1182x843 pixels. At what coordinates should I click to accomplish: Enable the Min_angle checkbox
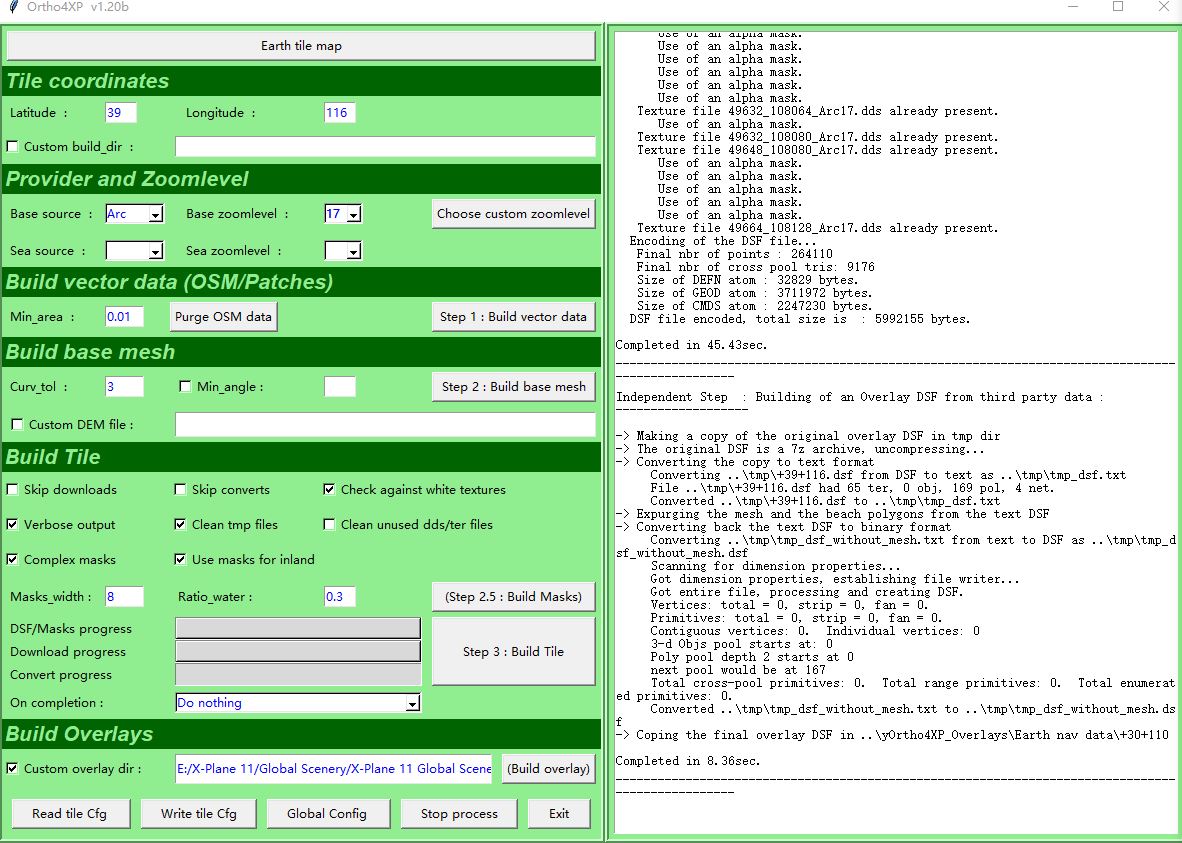185,387
